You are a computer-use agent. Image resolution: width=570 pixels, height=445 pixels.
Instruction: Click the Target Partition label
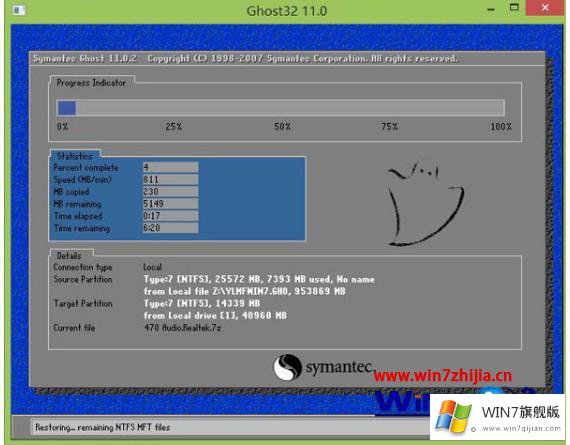(x=83, y=304)
